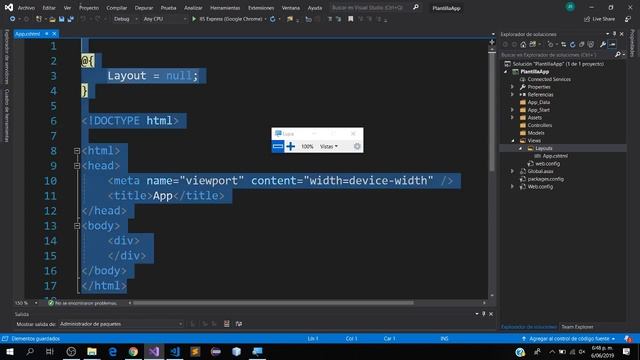640x360 pixels.
Task: Click the Sync with Active Document icon
Action: 564,44
